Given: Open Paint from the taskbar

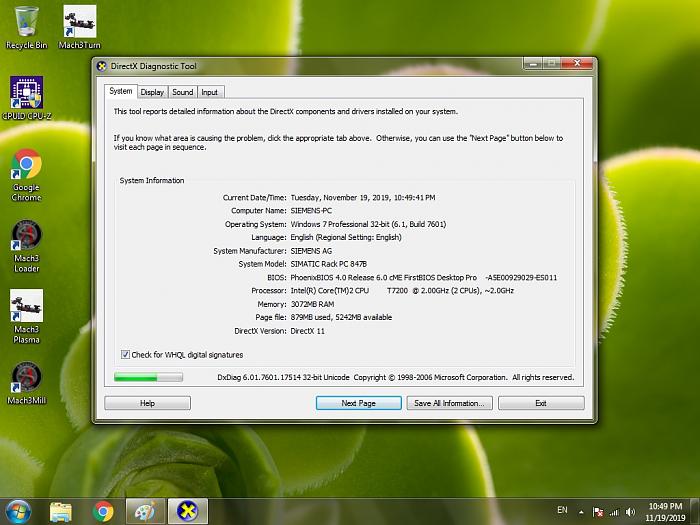Looking at the screenshot, I should click(146, 512).
